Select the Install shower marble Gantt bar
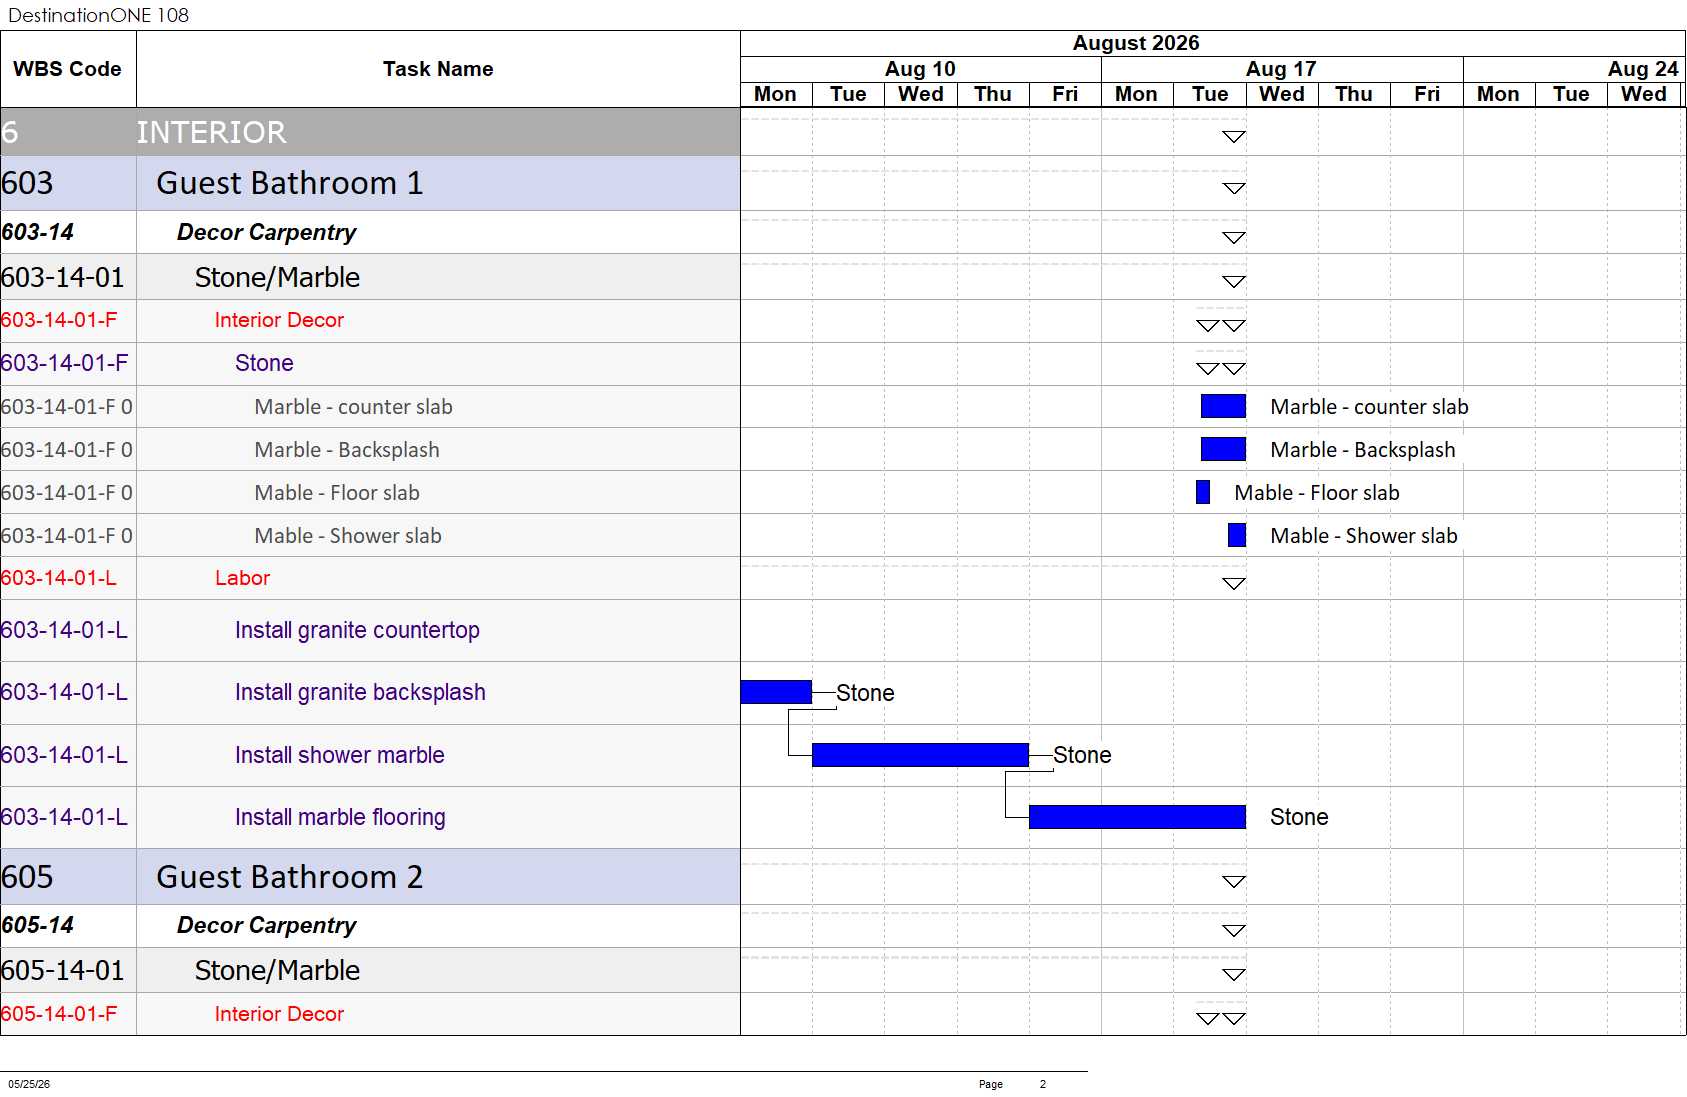 click(x=920, y=755)
